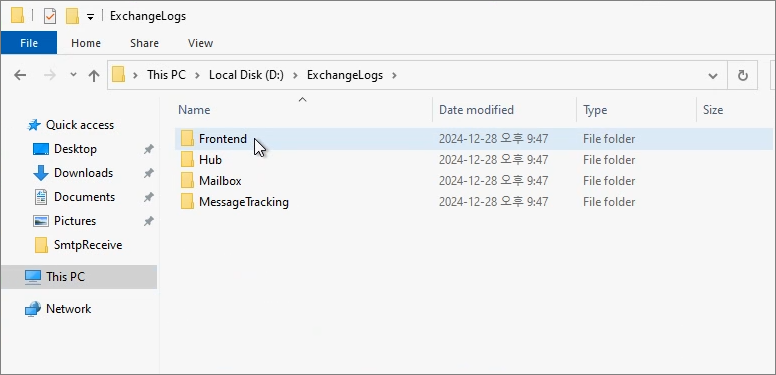The width and height of the screenshot is (776, 375).
Task: Click the Forward navigation arrow
Action: pyautogui.click(x=49, y=75)
